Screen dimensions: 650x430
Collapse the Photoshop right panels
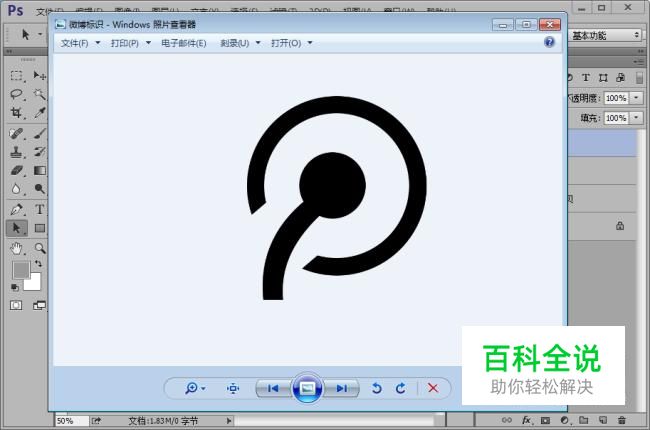coord(640,51)
